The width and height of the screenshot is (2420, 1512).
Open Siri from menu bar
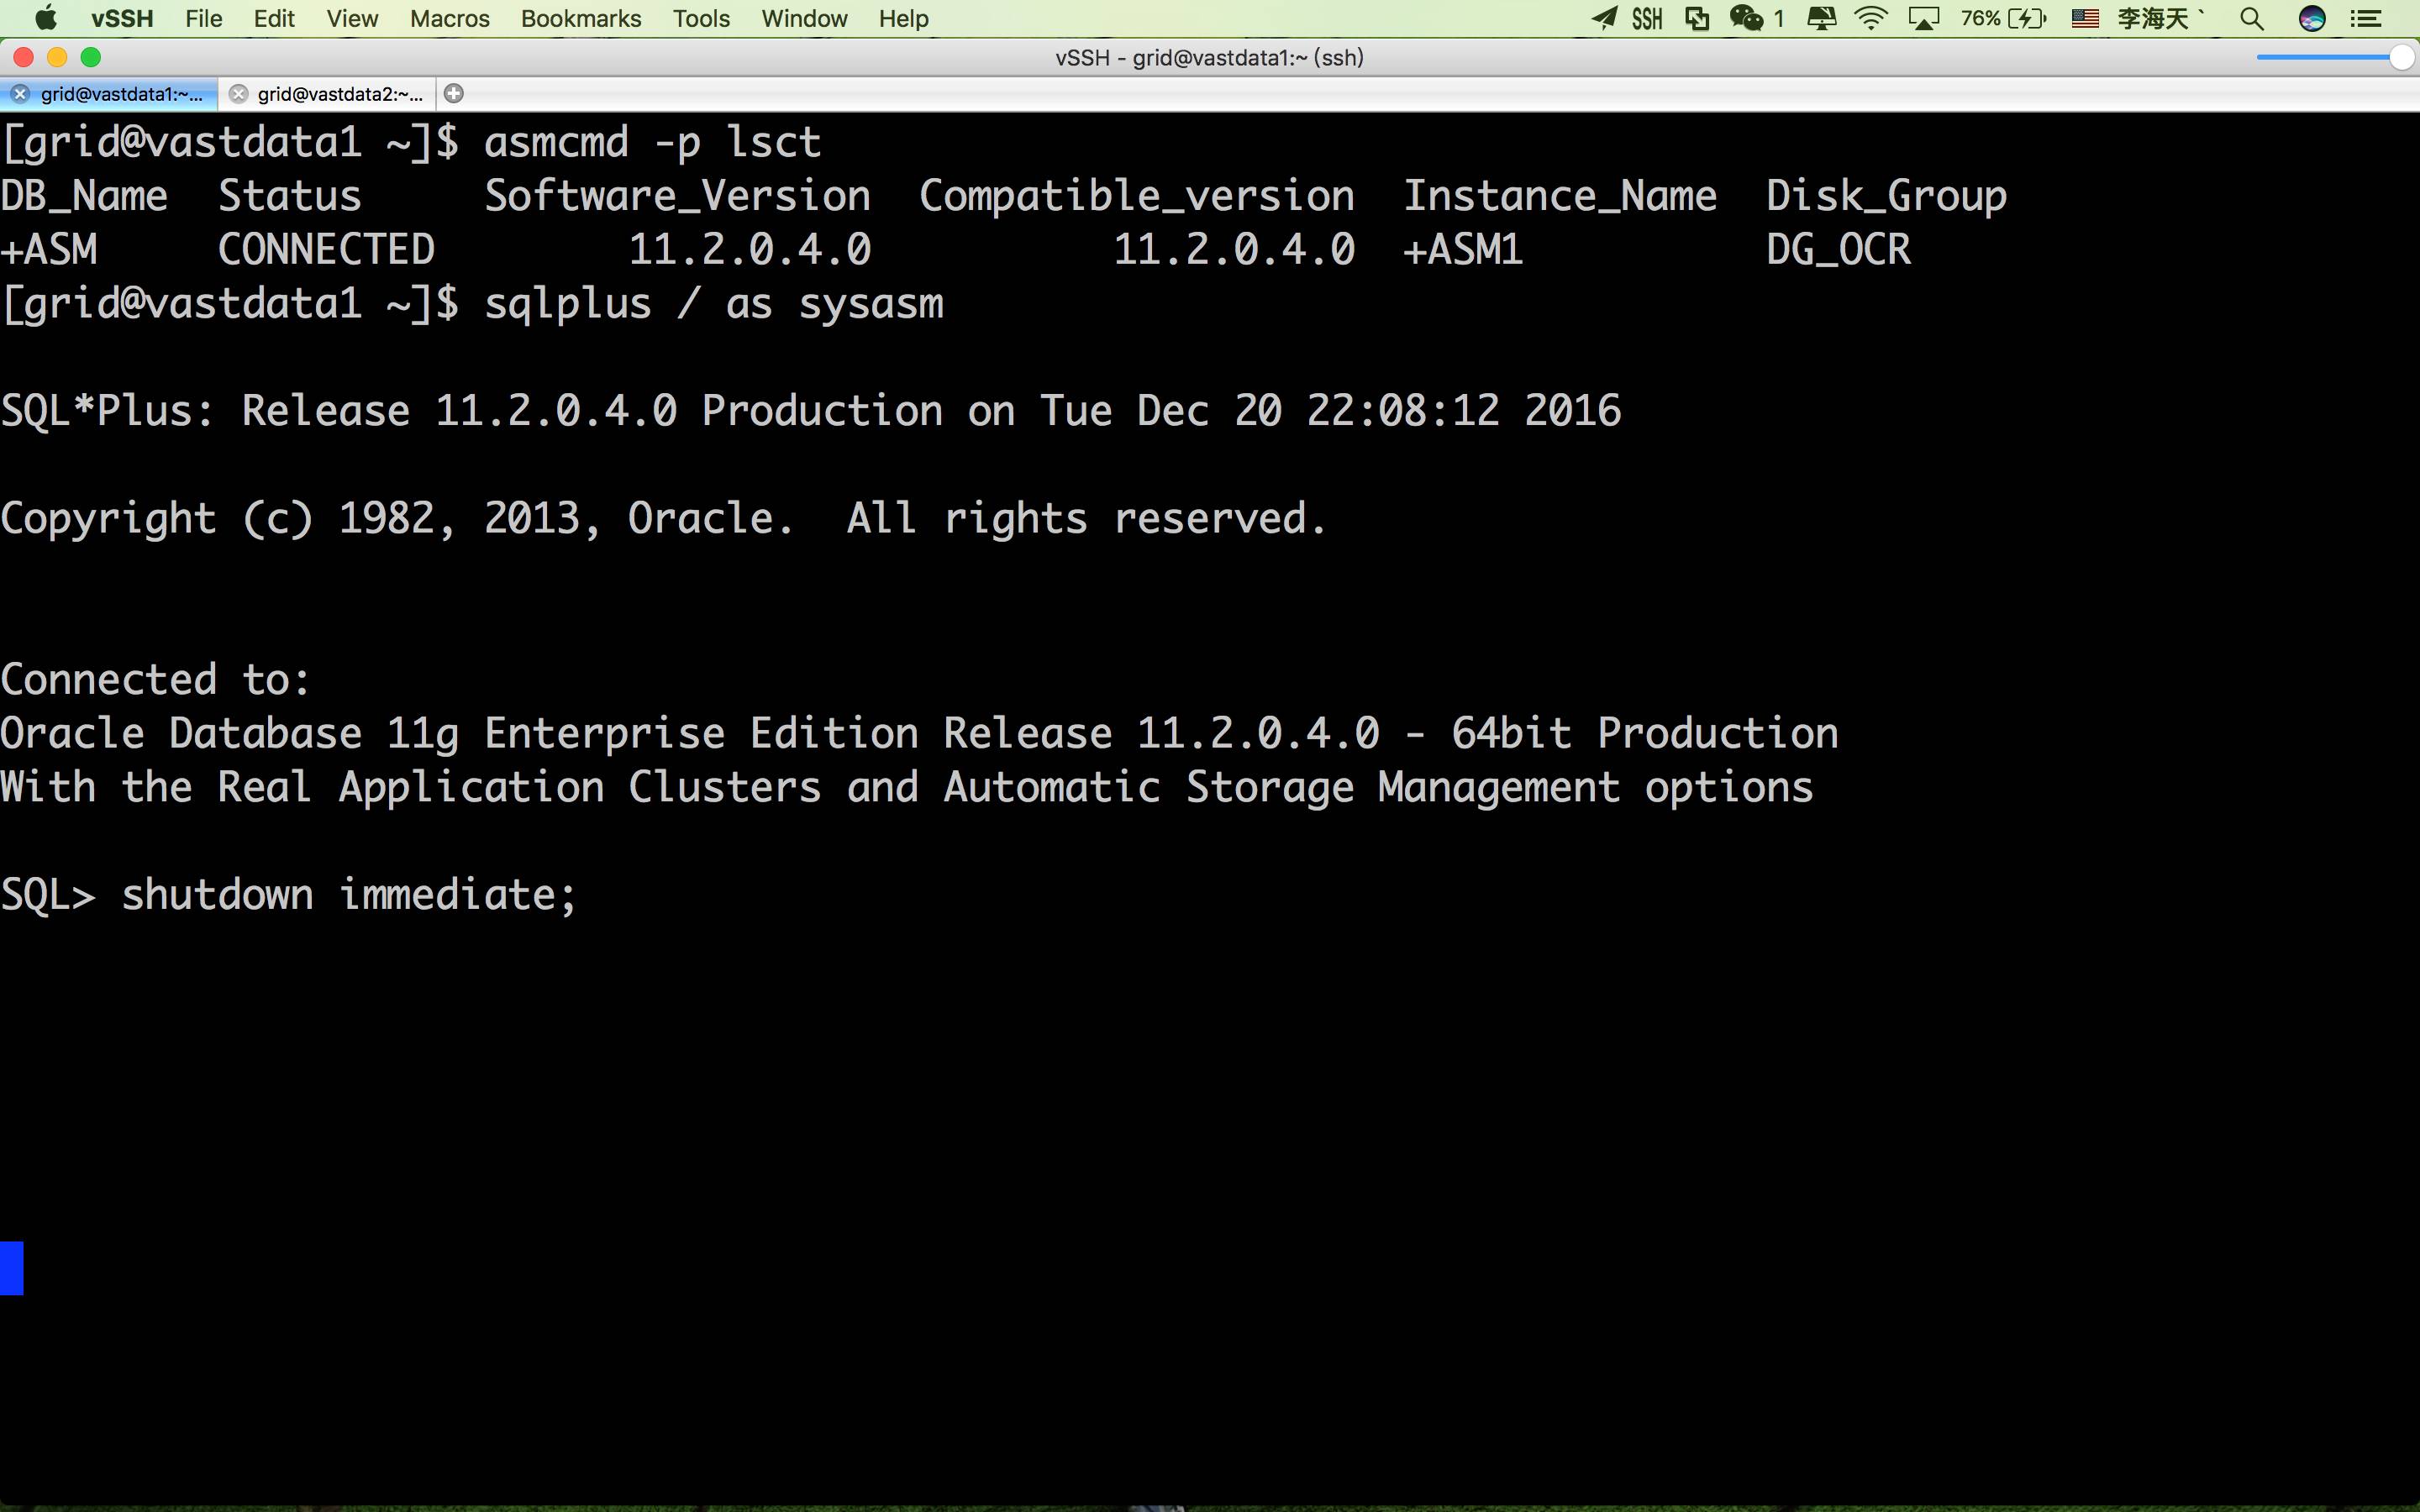pos(2311,18)
